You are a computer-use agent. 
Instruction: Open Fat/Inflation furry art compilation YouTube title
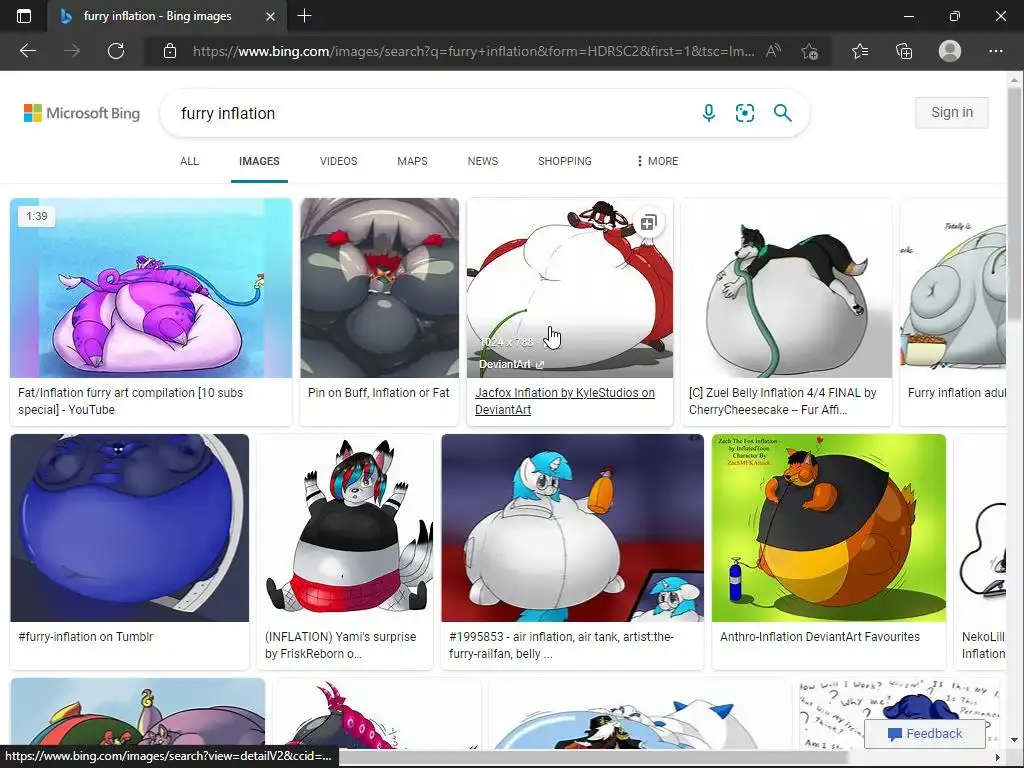point(131,401)
